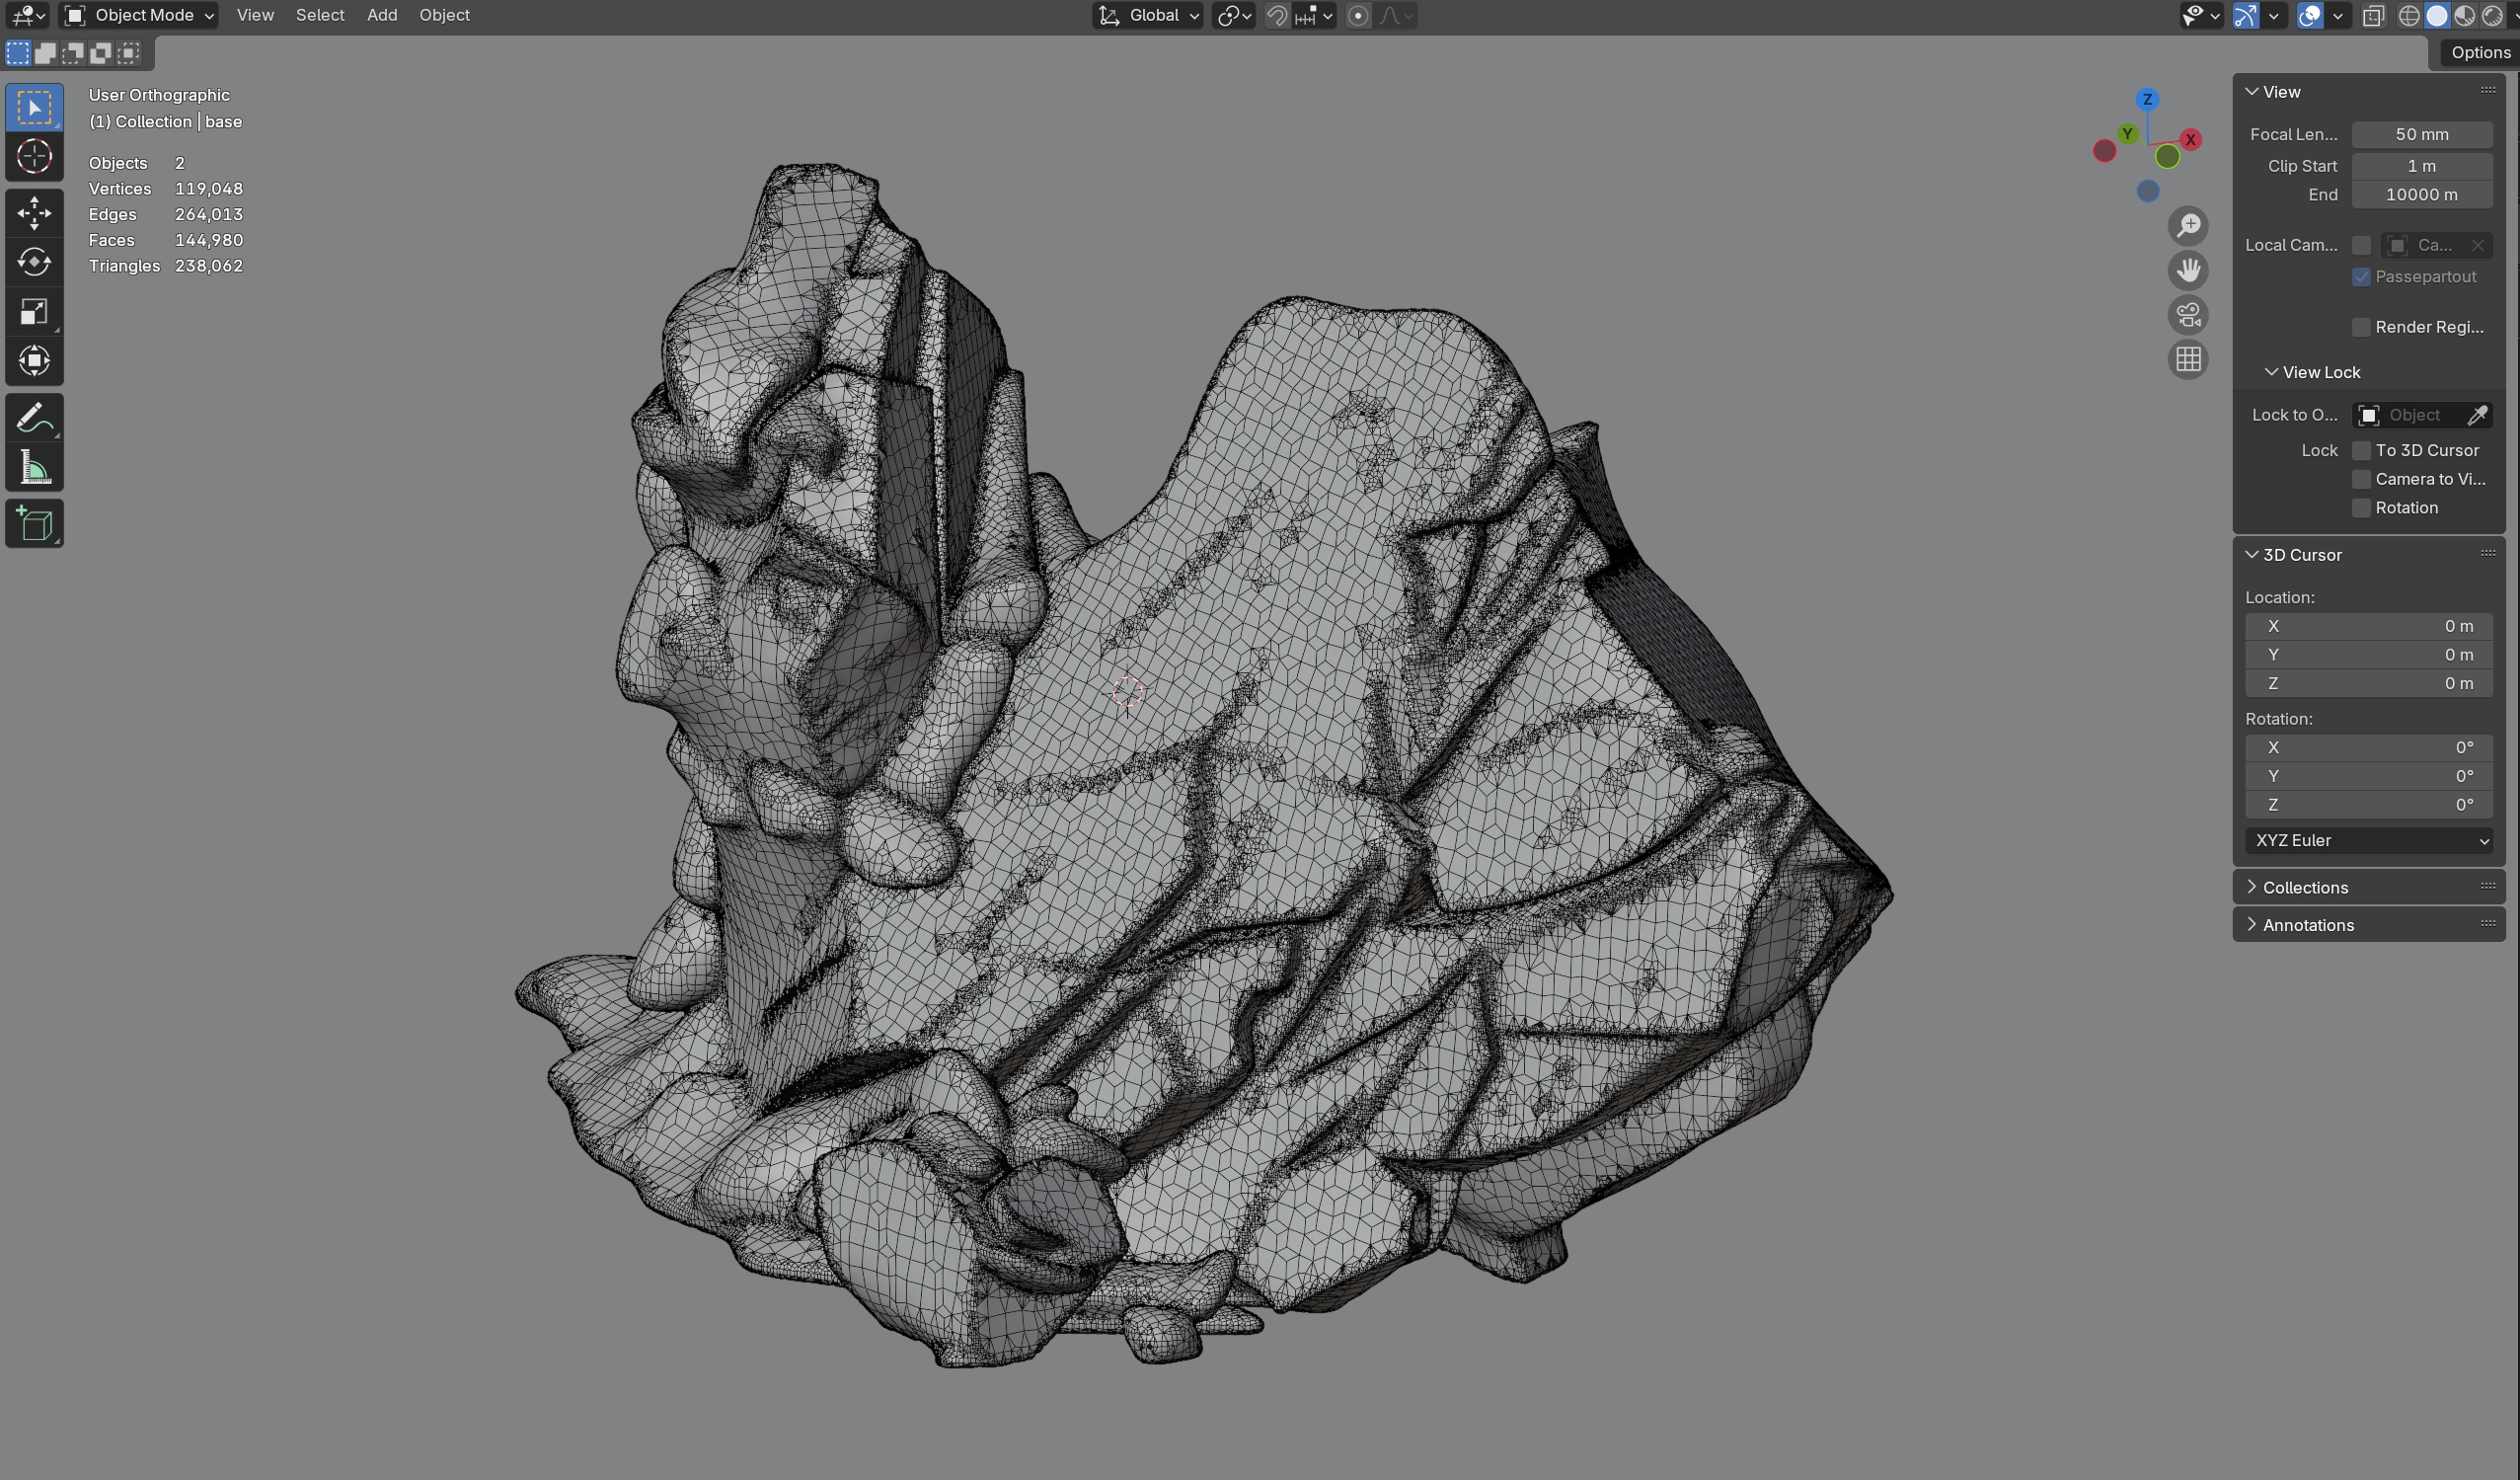Click the Options button
The width and height of the screenshot is (2520, 1480).
click(2479, 52)
